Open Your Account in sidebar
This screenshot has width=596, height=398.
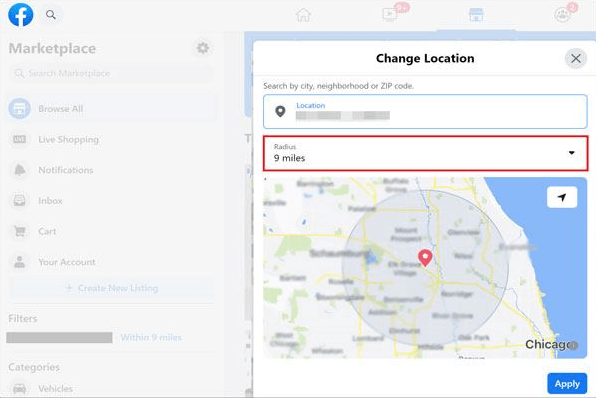tap(111, 262)
